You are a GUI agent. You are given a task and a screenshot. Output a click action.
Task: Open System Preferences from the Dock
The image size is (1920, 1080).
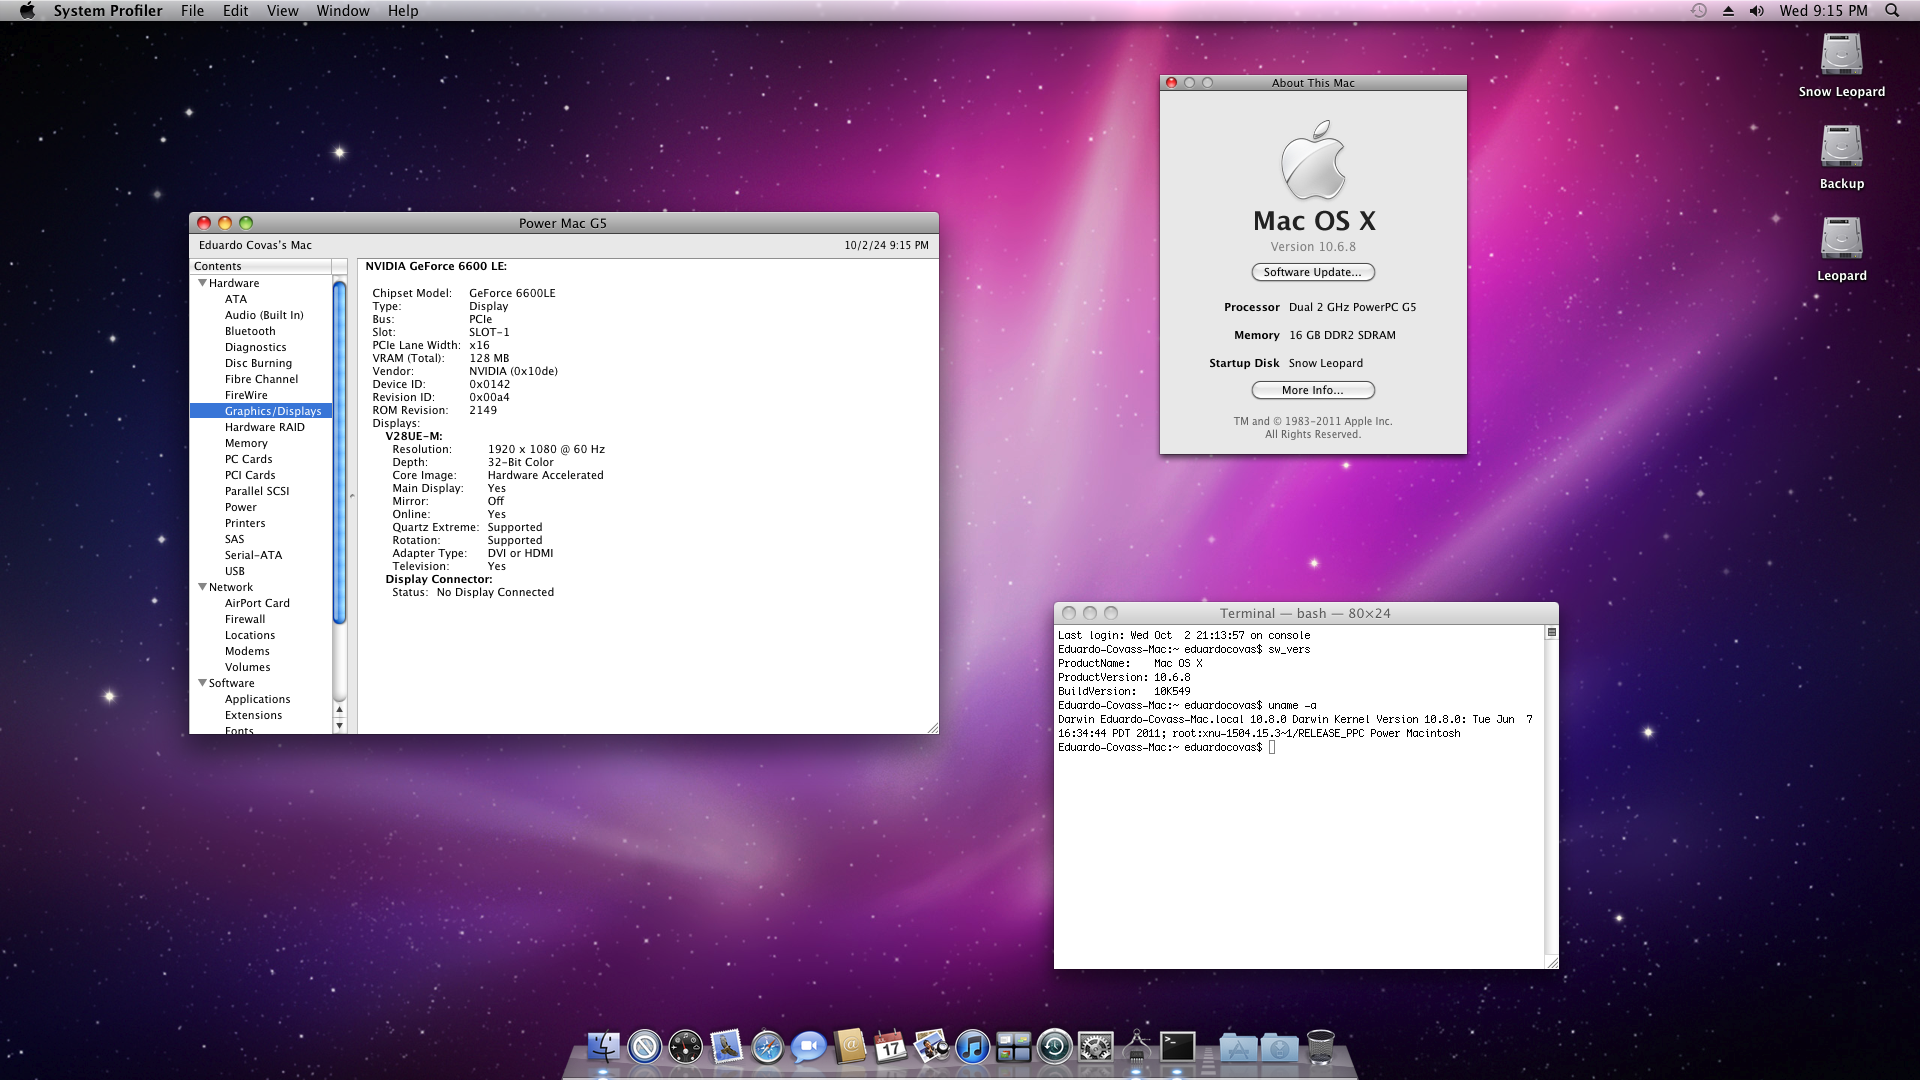pyautogui.click(x=1095, y=1047)
